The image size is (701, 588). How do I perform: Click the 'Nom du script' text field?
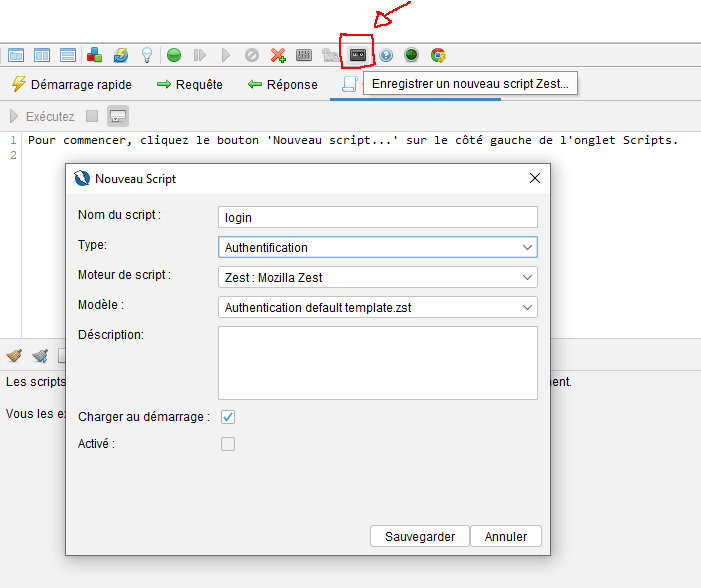(377, 217)
